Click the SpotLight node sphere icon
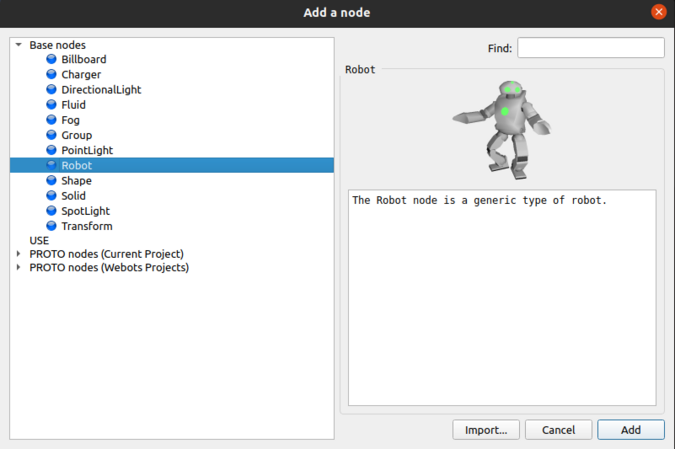675x449 pixels. pos(51,211)
